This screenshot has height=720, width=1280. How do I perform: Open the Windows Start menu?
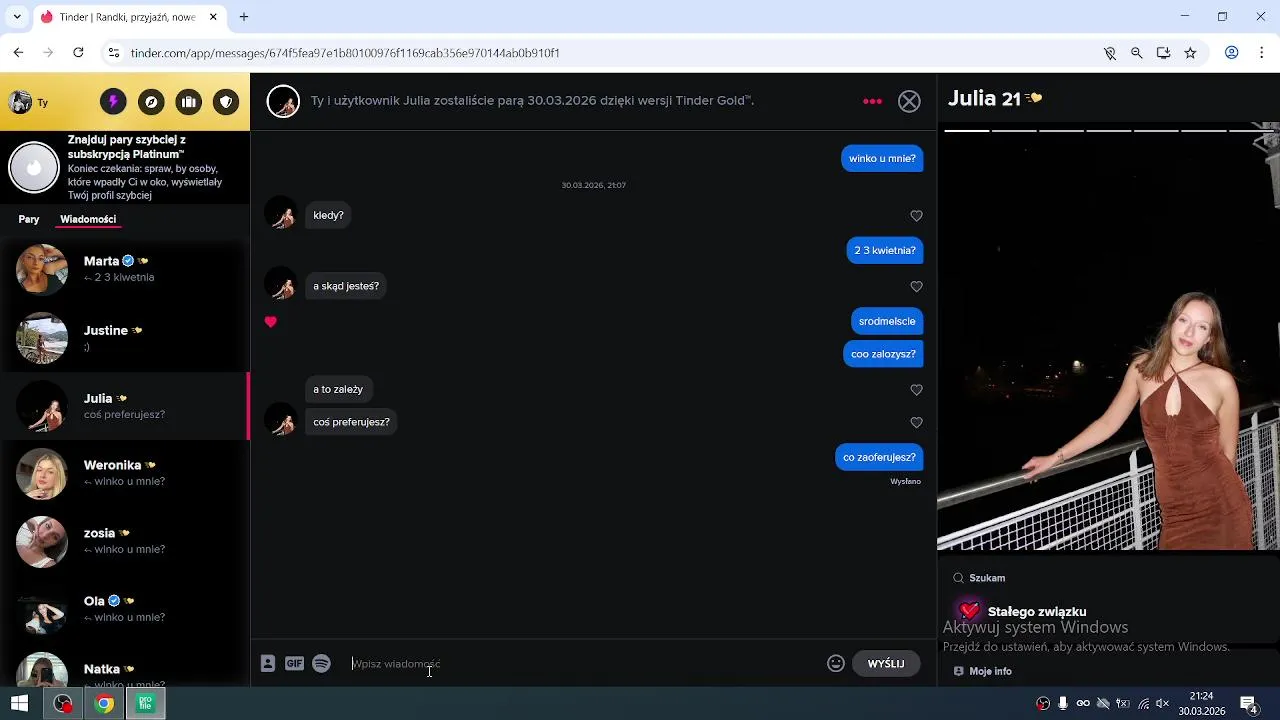tap(19, 704)
